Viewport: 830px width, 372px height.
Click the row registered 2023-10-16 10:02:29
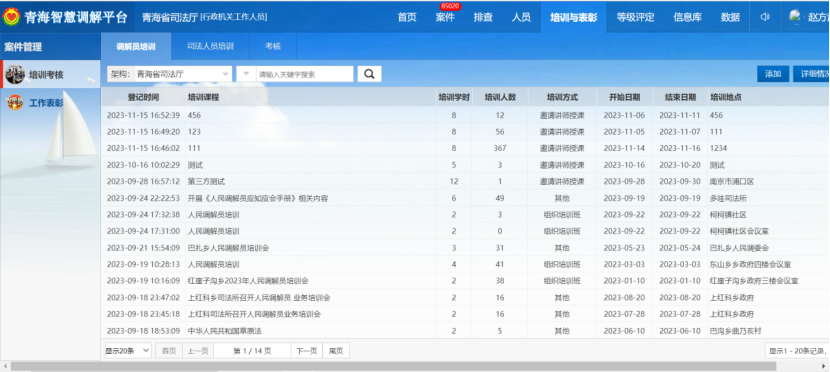tap(465, 165)
